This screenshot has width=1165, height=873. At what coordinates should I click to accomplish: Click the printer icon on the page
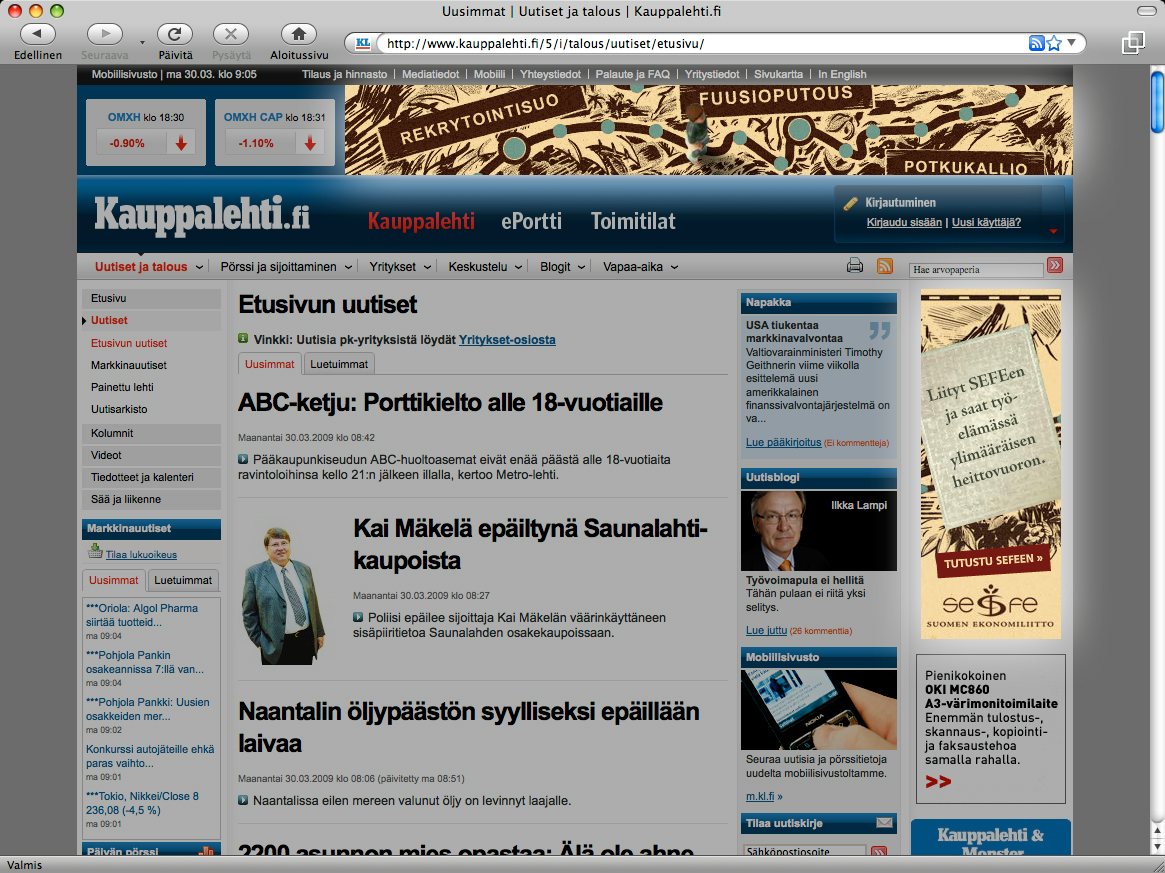pyautogui.click(x=854, y=265)
